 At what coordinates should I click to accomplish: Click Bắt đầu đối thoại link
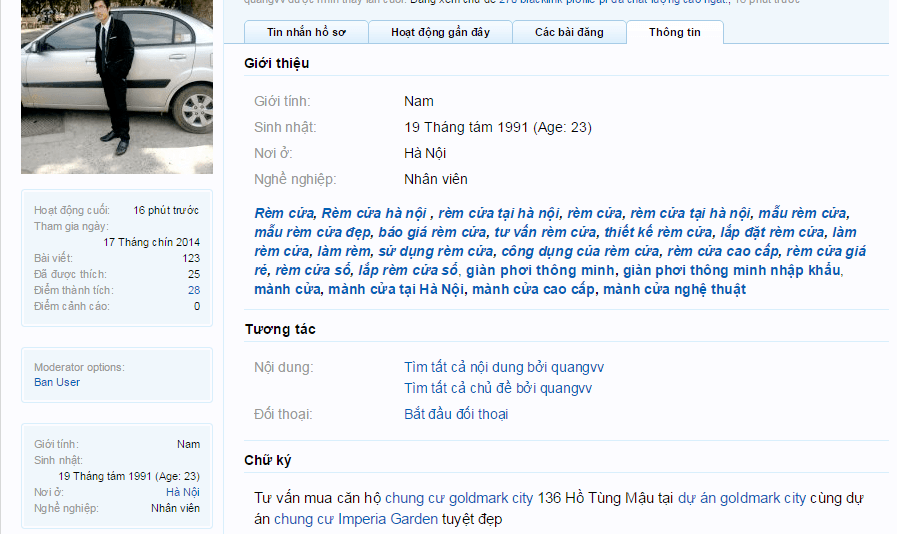tap(456, 414)
